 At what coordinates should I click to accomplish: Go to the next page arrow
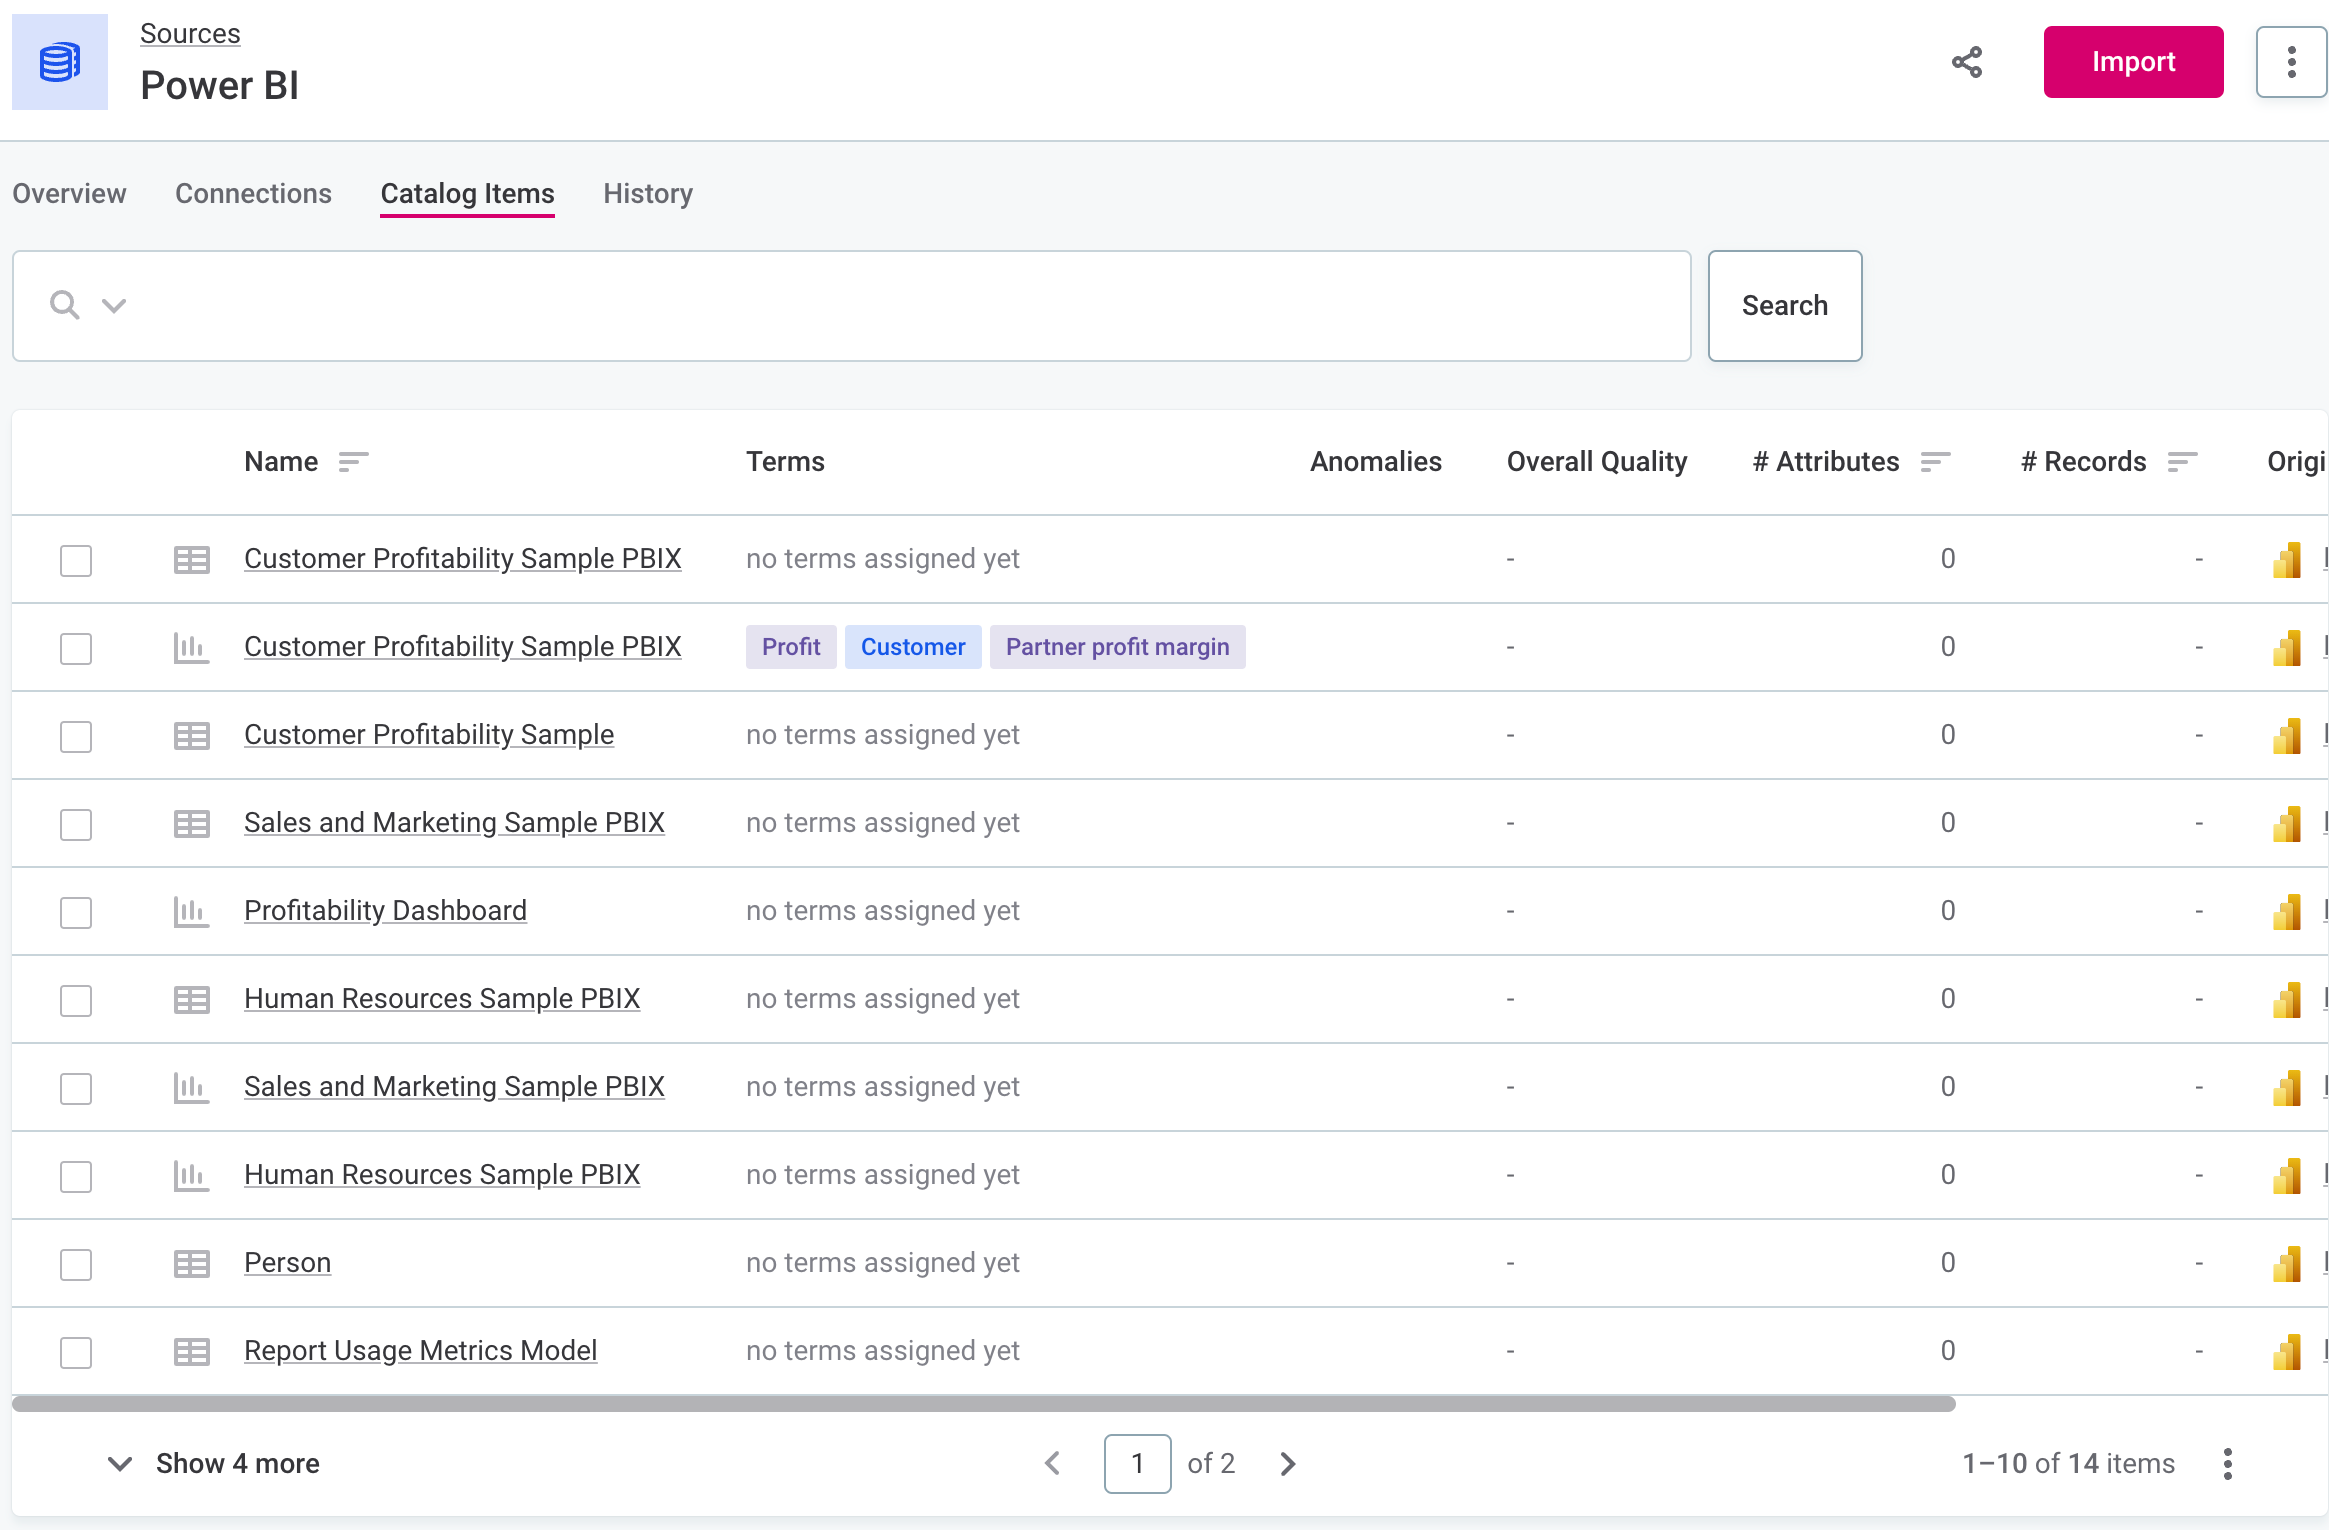click(x=1288, y=1464)
